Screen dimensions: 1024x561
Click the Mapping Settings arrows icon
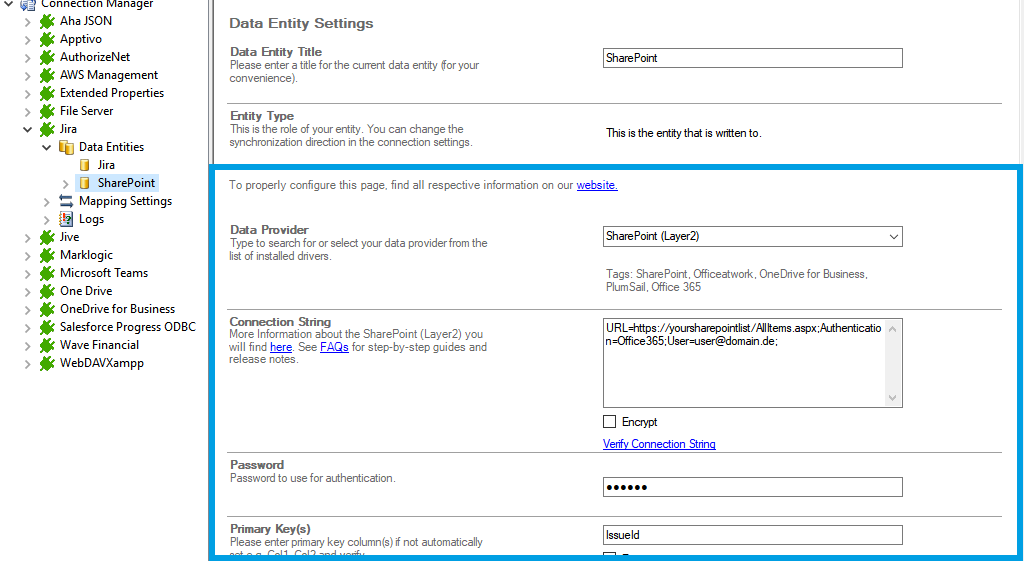(x=66, y=201)
